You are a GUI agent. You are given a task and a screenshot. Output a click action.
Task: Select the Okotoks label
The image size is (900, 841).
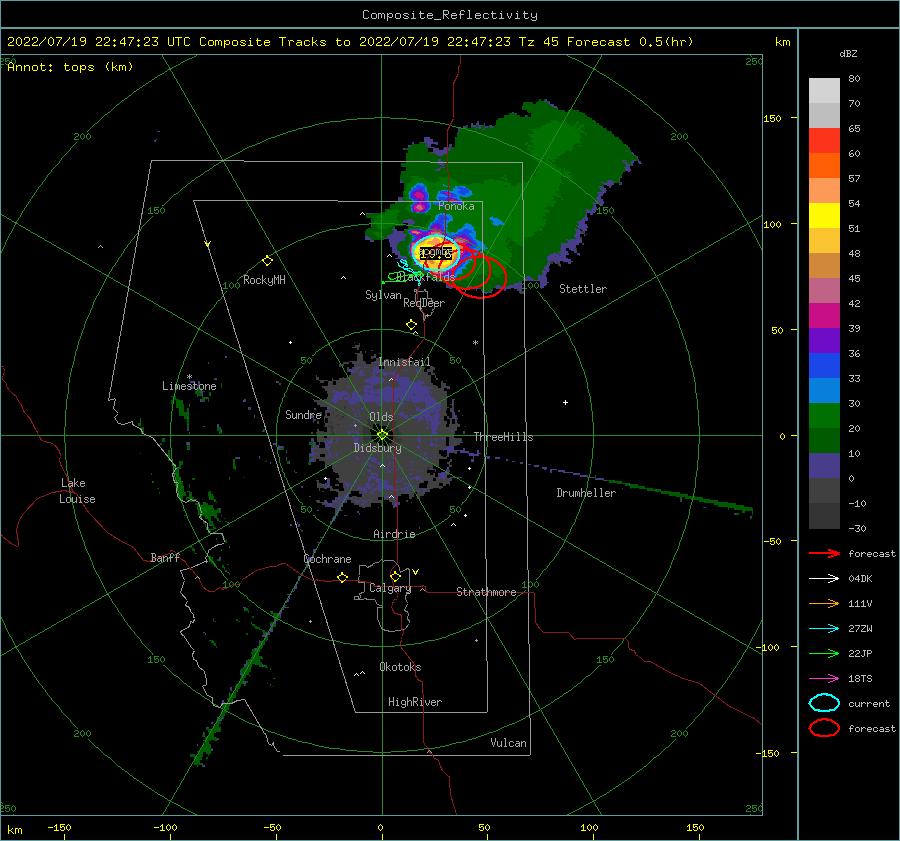[x=401, y=667]
